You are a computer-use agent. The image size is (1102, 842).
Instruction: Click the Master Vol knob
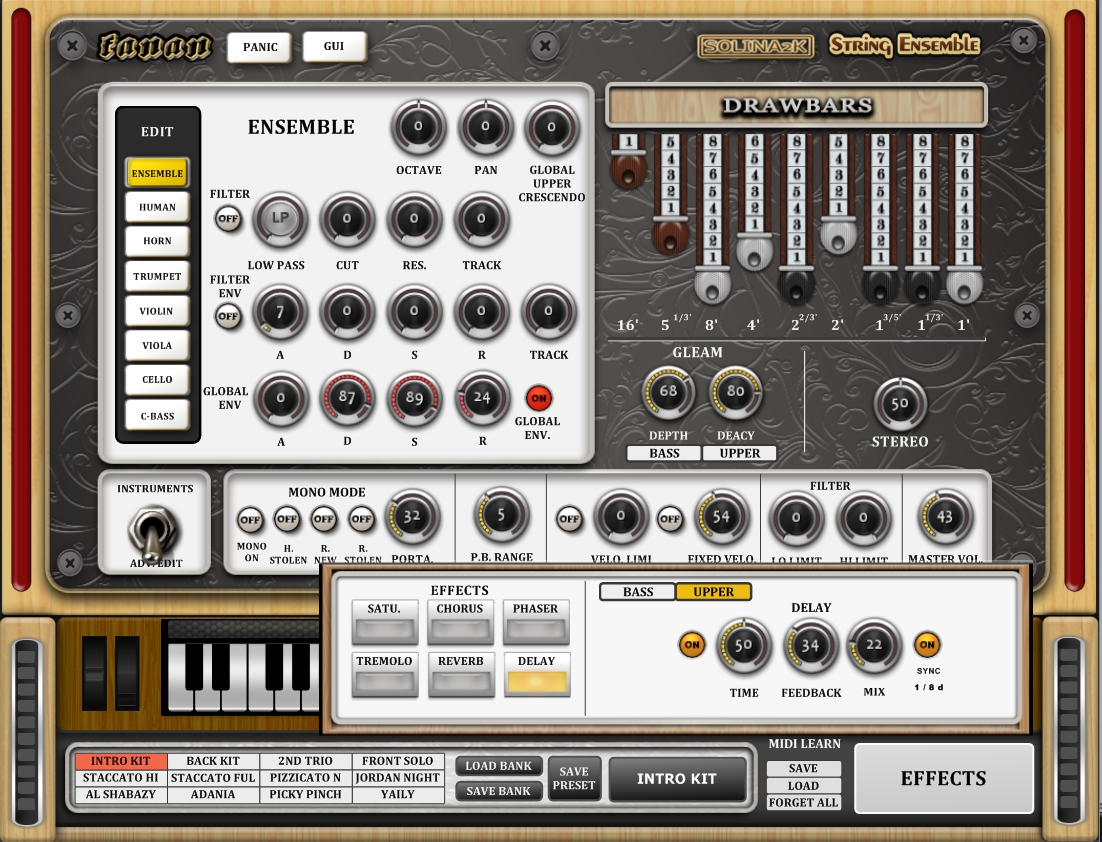tap(944, 517)
